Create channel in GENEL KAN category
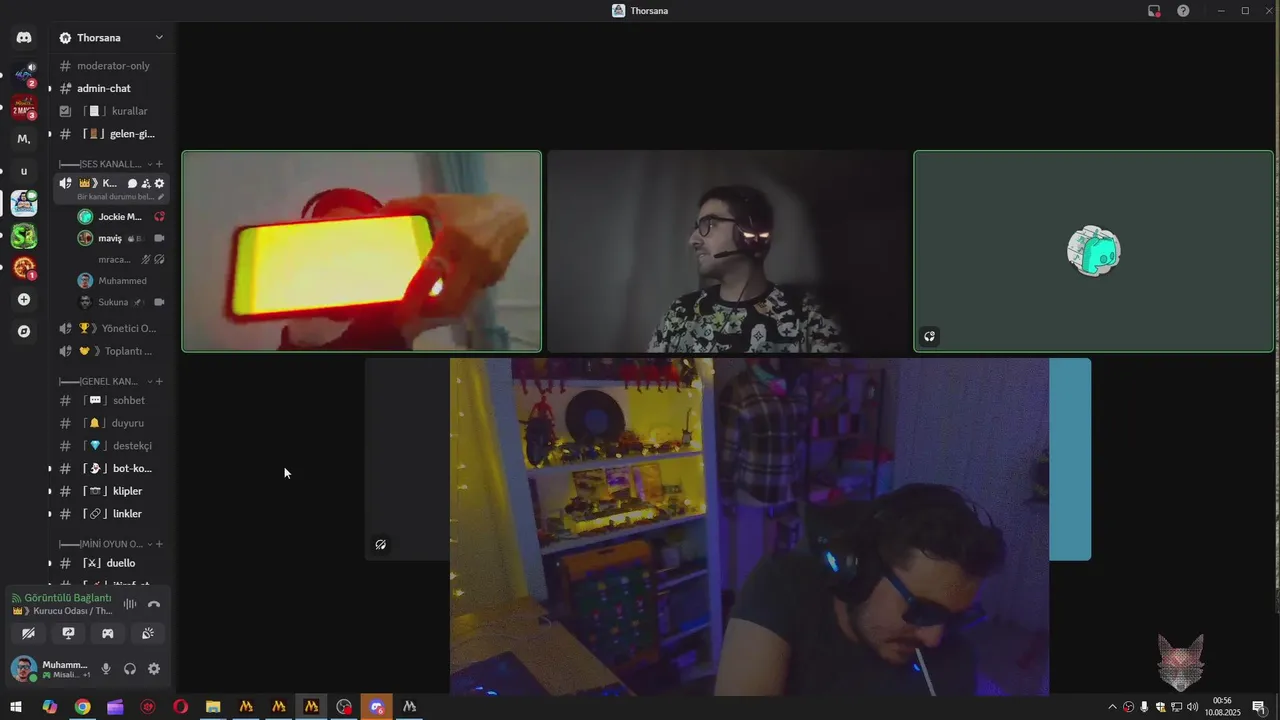The image size is (1280, 720). (159, 381)
